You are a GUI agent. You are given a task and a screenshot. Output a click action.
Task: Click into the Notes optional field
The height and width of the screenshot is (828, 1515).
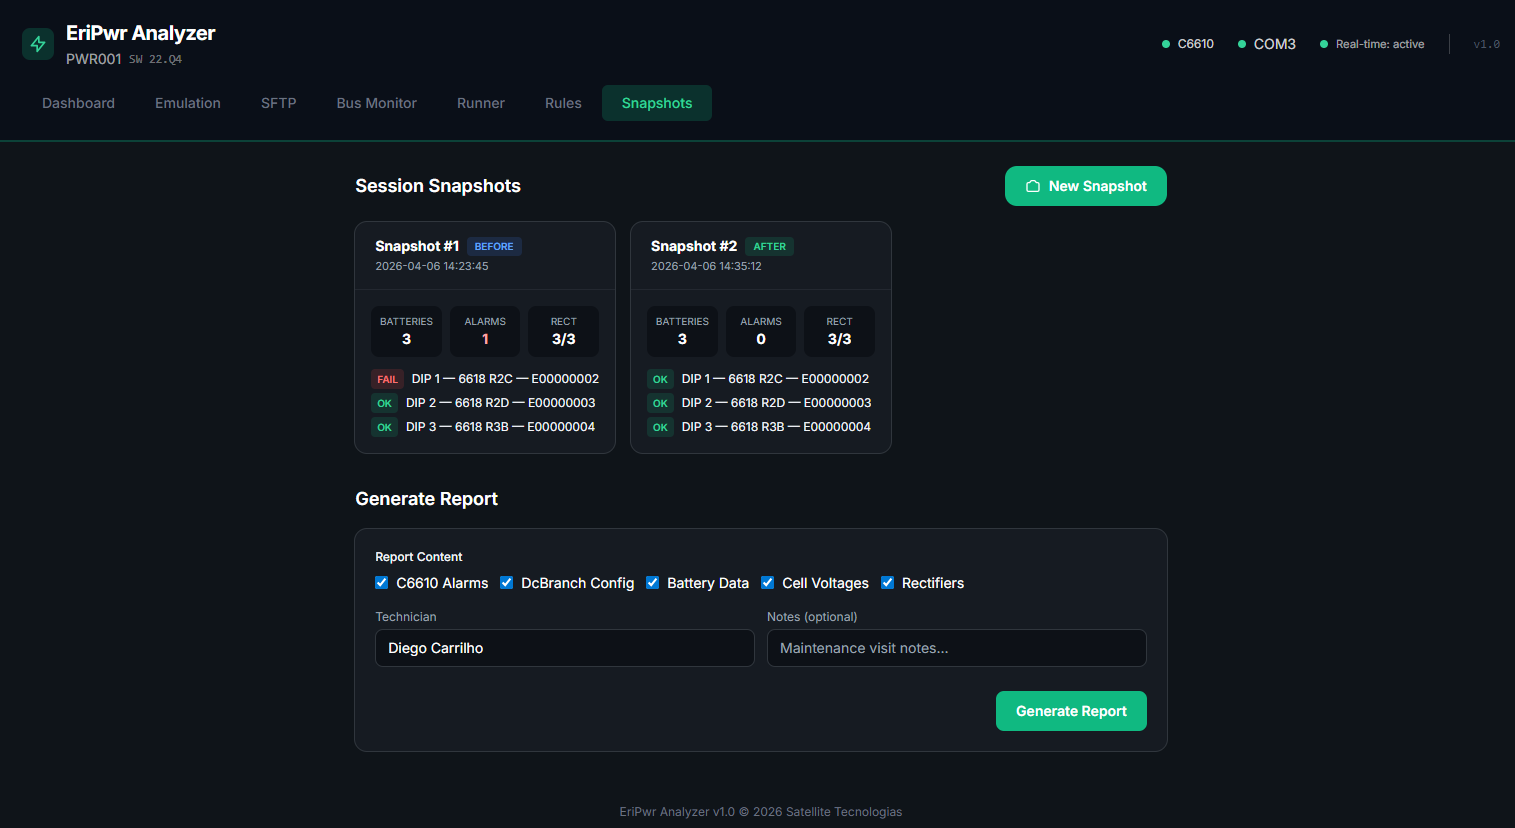[x=956, y=648]
